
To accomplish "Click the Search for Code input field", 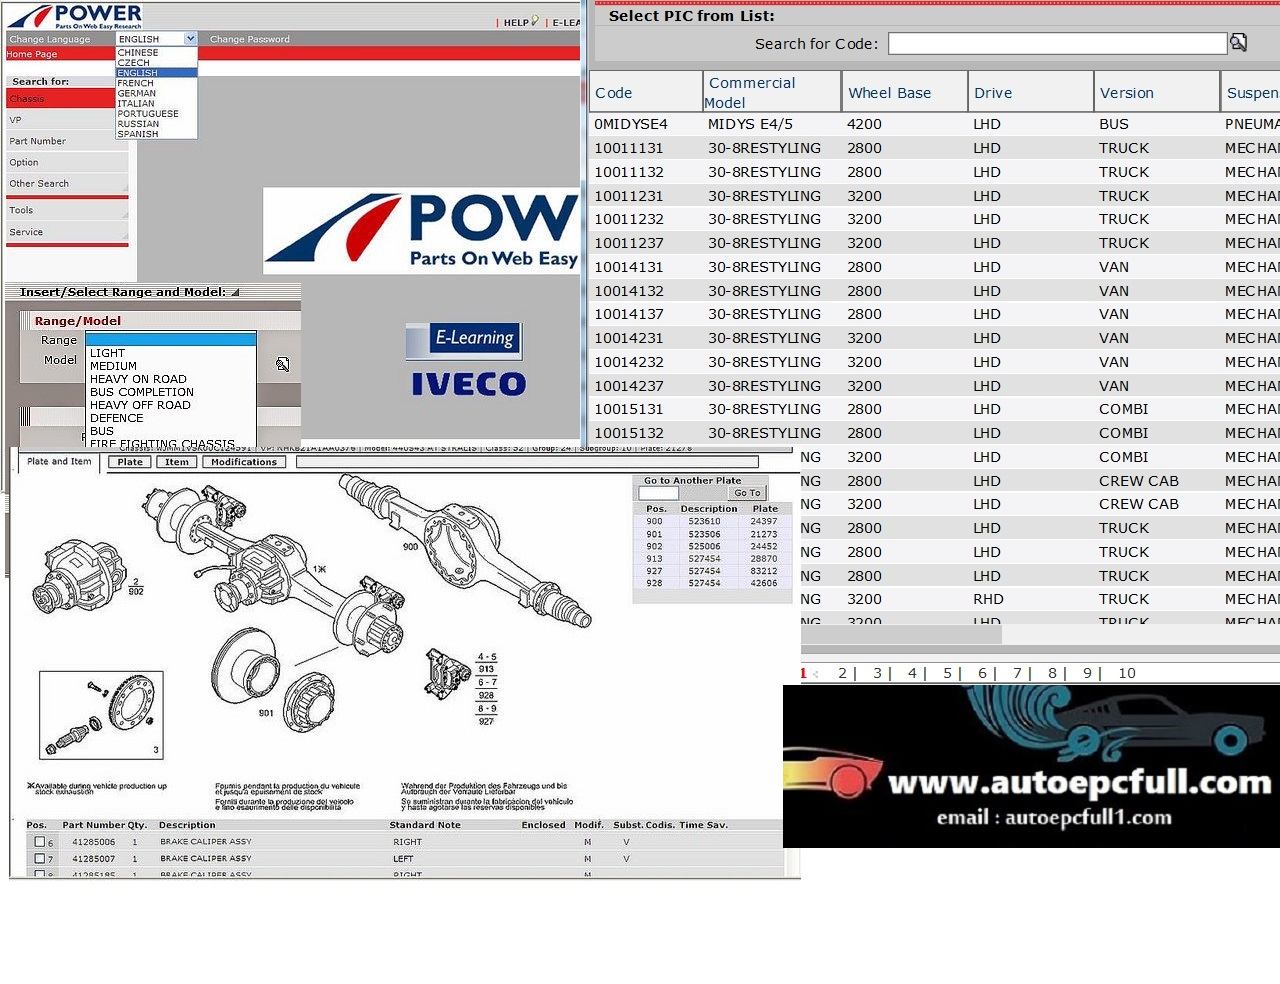I will (1058, 43).
